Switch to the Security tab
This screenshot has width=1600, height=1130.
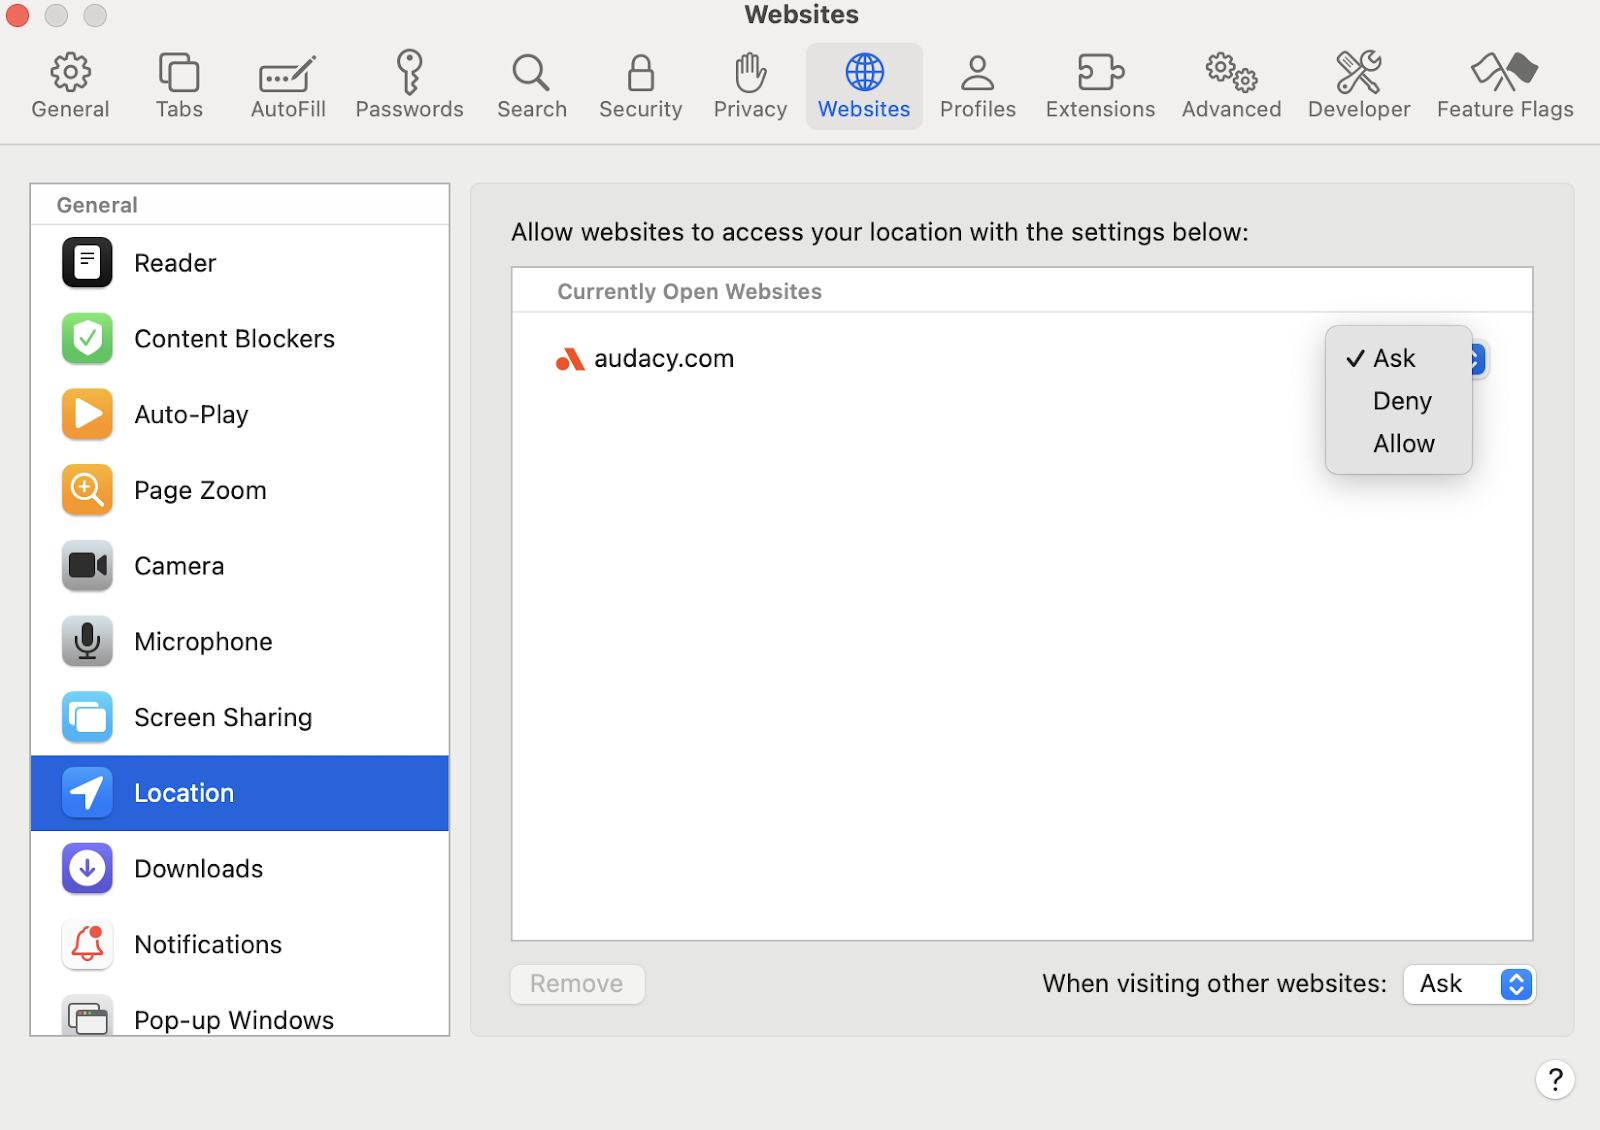pos(640,86)
